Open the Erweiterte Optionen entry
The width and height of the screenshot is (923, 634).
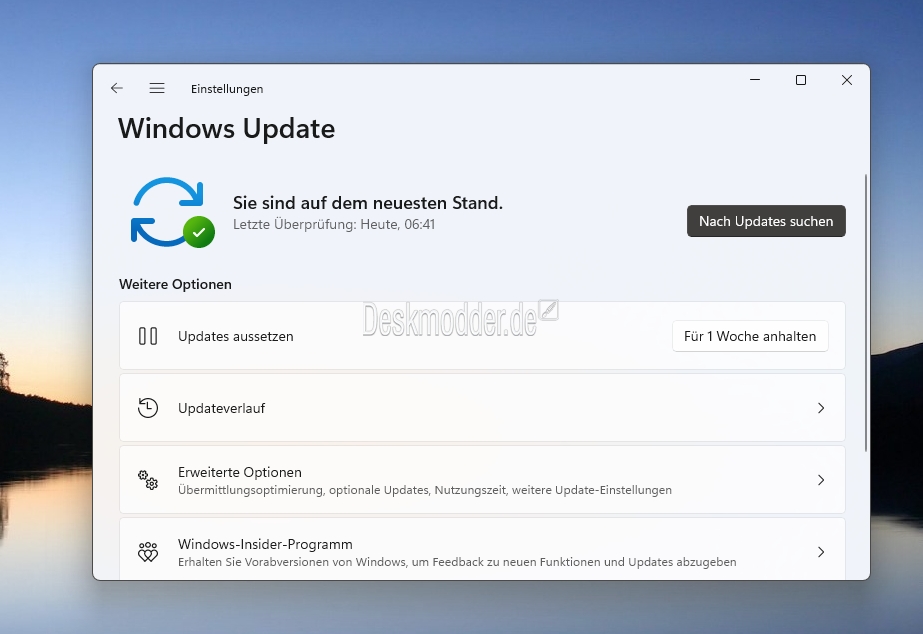[482, 480]
